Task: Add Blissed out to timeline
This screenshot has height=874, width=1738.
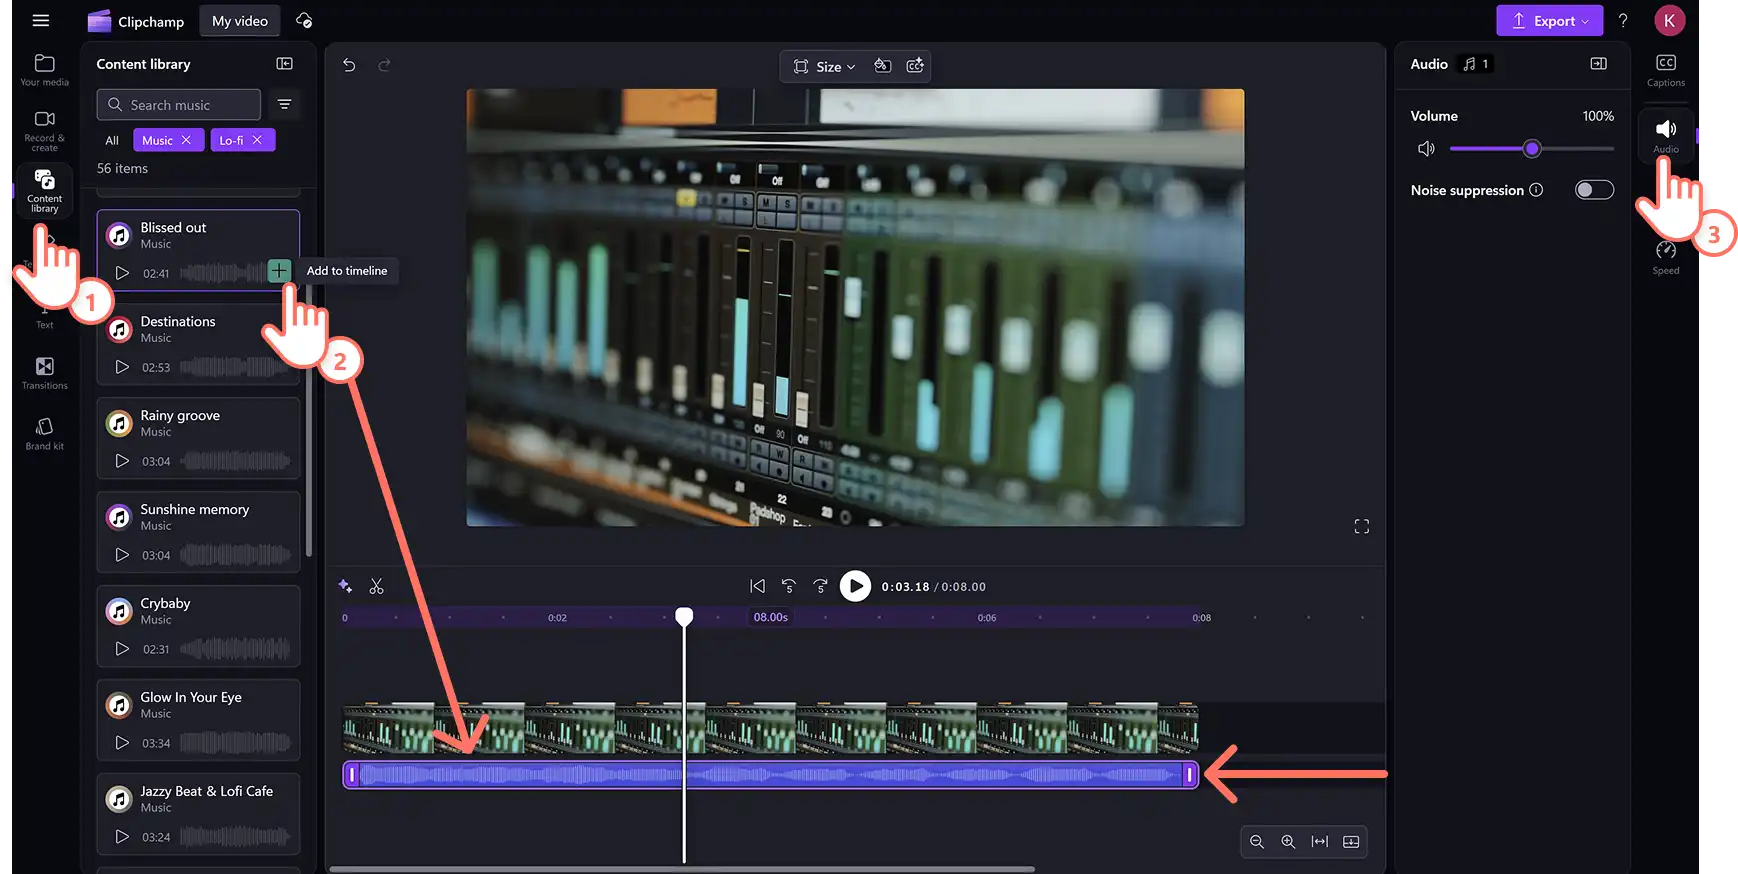Action: (279, 270)
